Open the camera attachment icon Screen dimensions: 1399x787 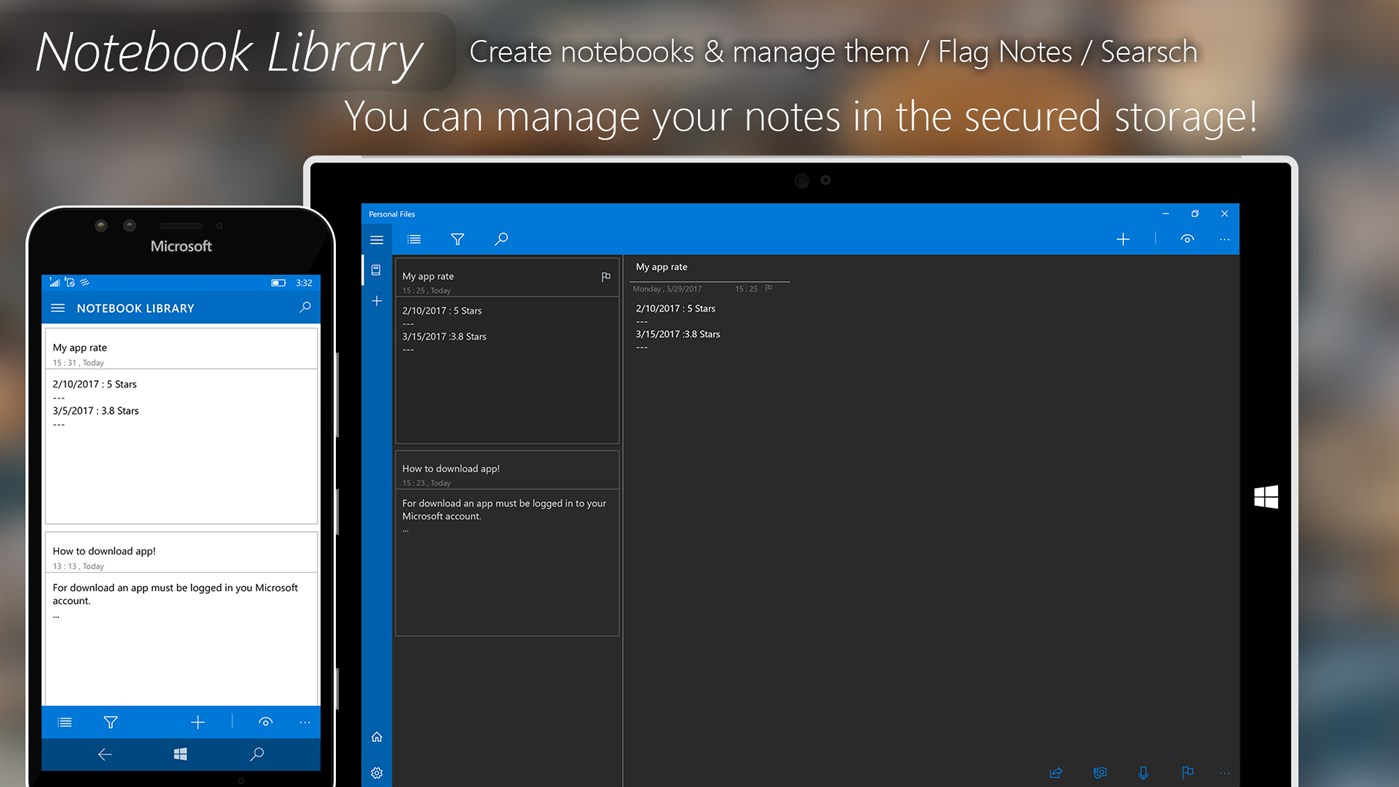click(x=1099, y=772)
